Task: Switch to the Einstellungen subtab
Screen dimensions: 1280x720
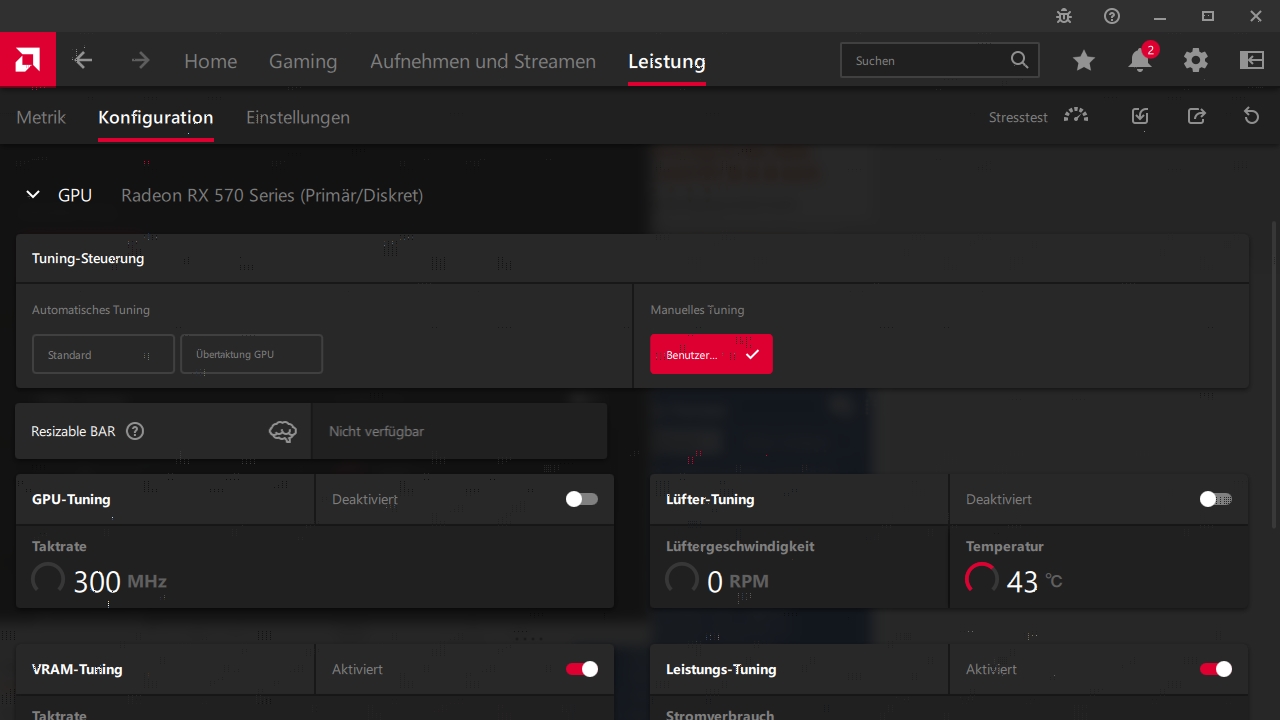Action: (298, 117)
